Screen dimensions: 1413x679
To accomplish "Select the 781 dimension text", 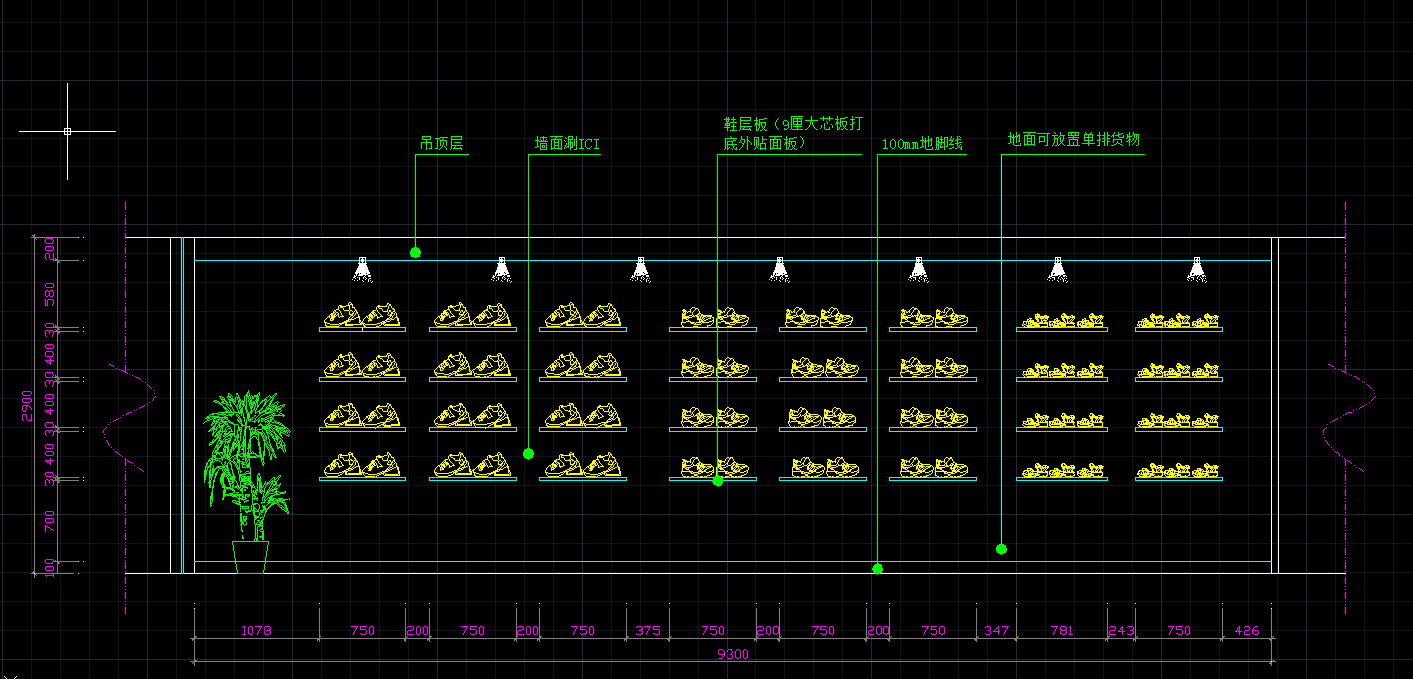I will pos(1061,631).
